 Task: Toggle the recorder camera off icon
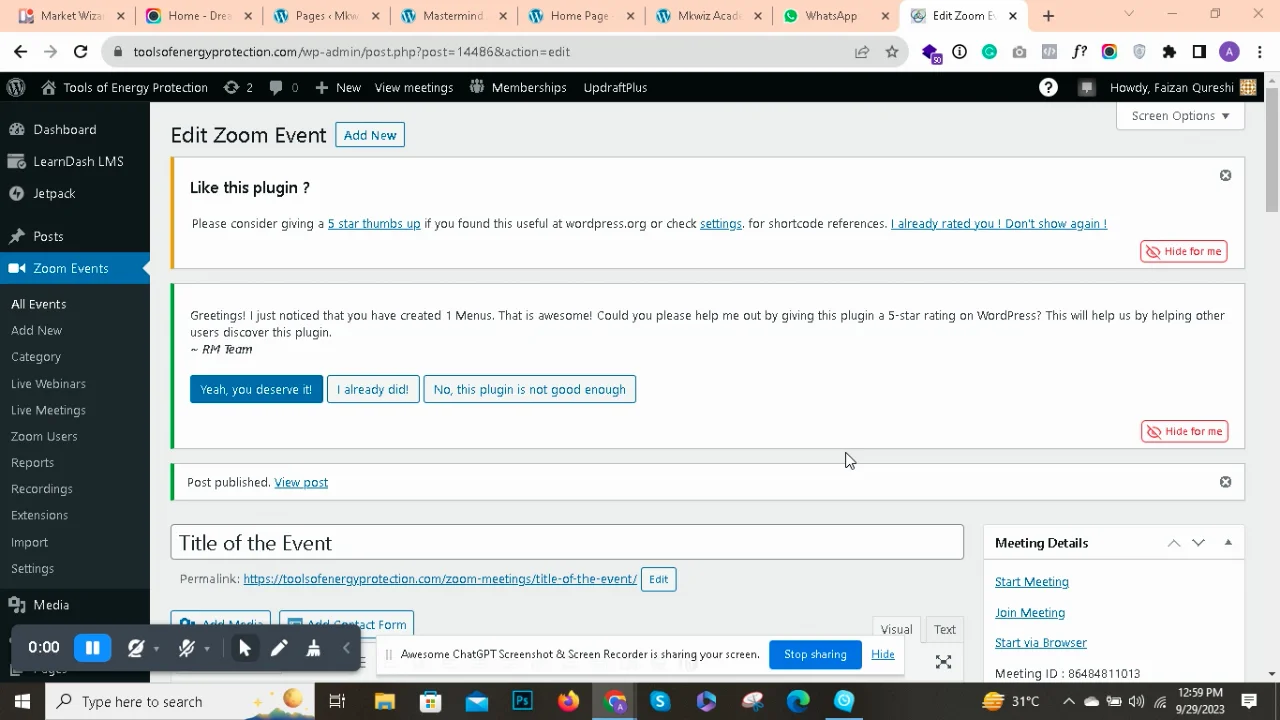point(136,648)
